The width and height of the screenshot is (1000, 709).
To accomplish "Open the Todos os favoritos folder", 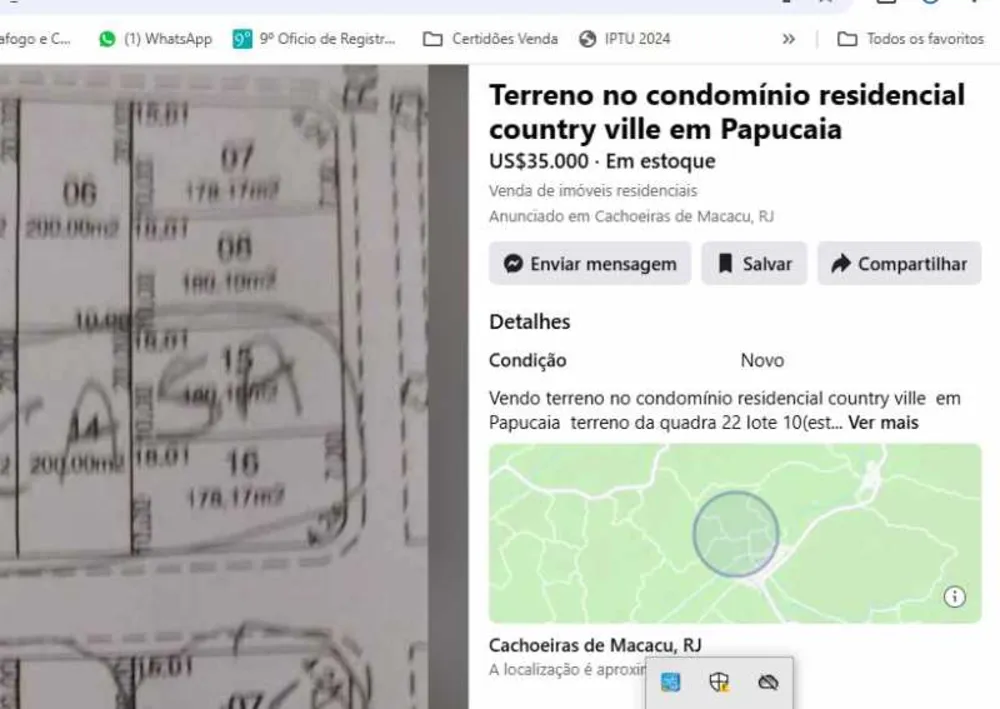I will point(911,39).
